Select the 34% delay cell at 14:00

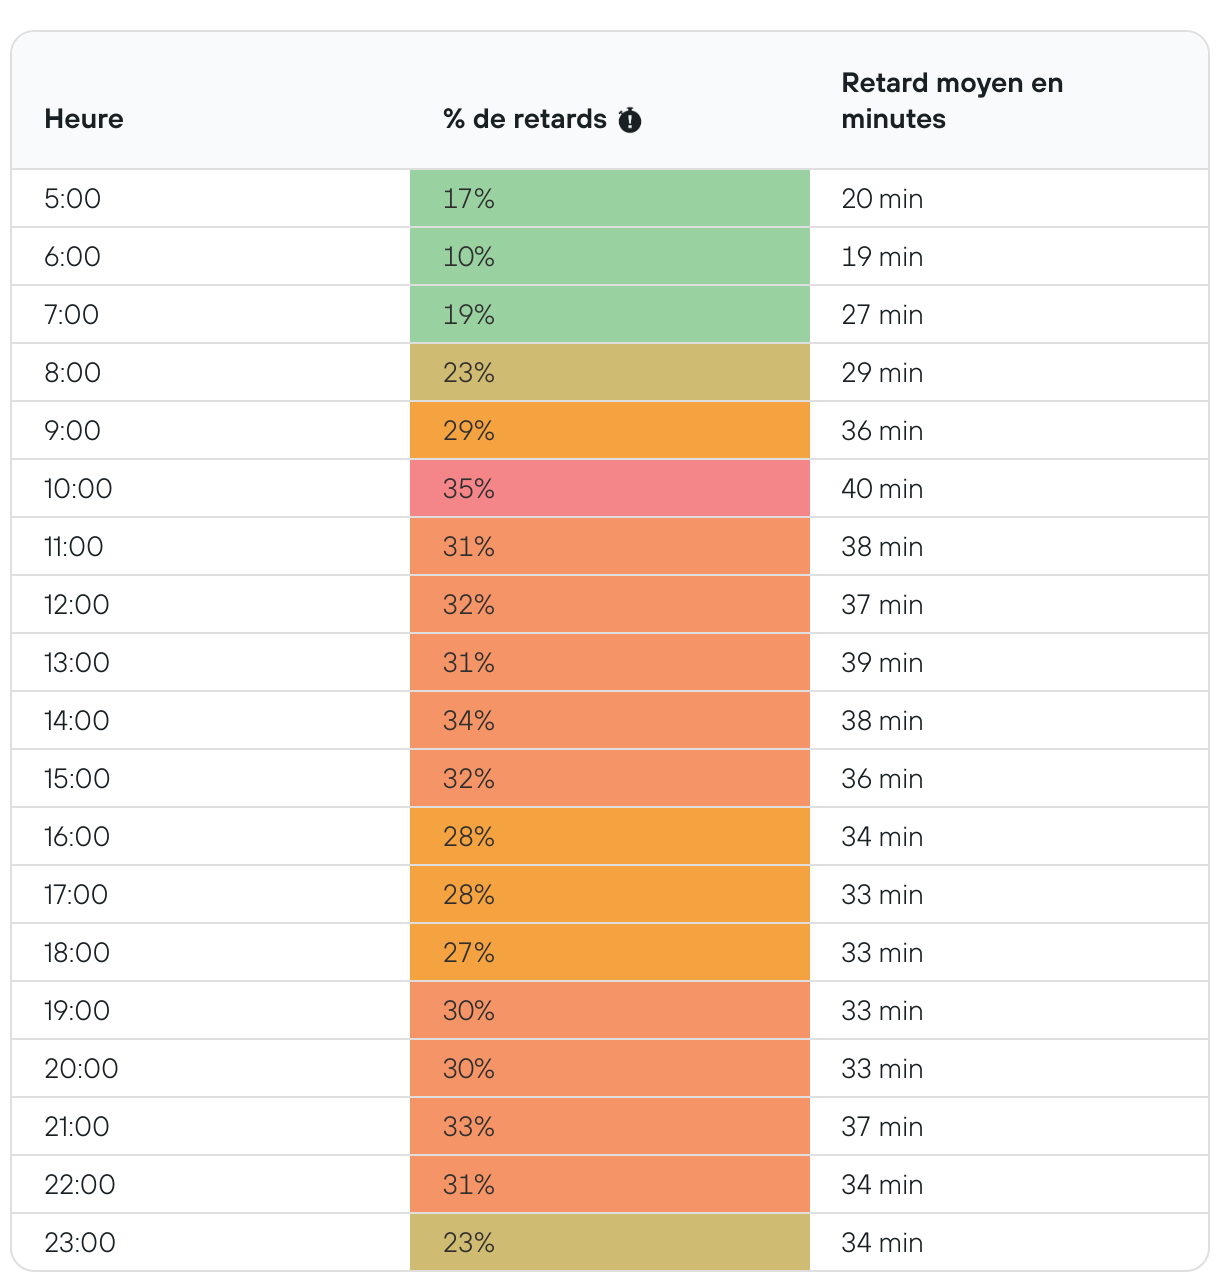(x=609, y=721)
